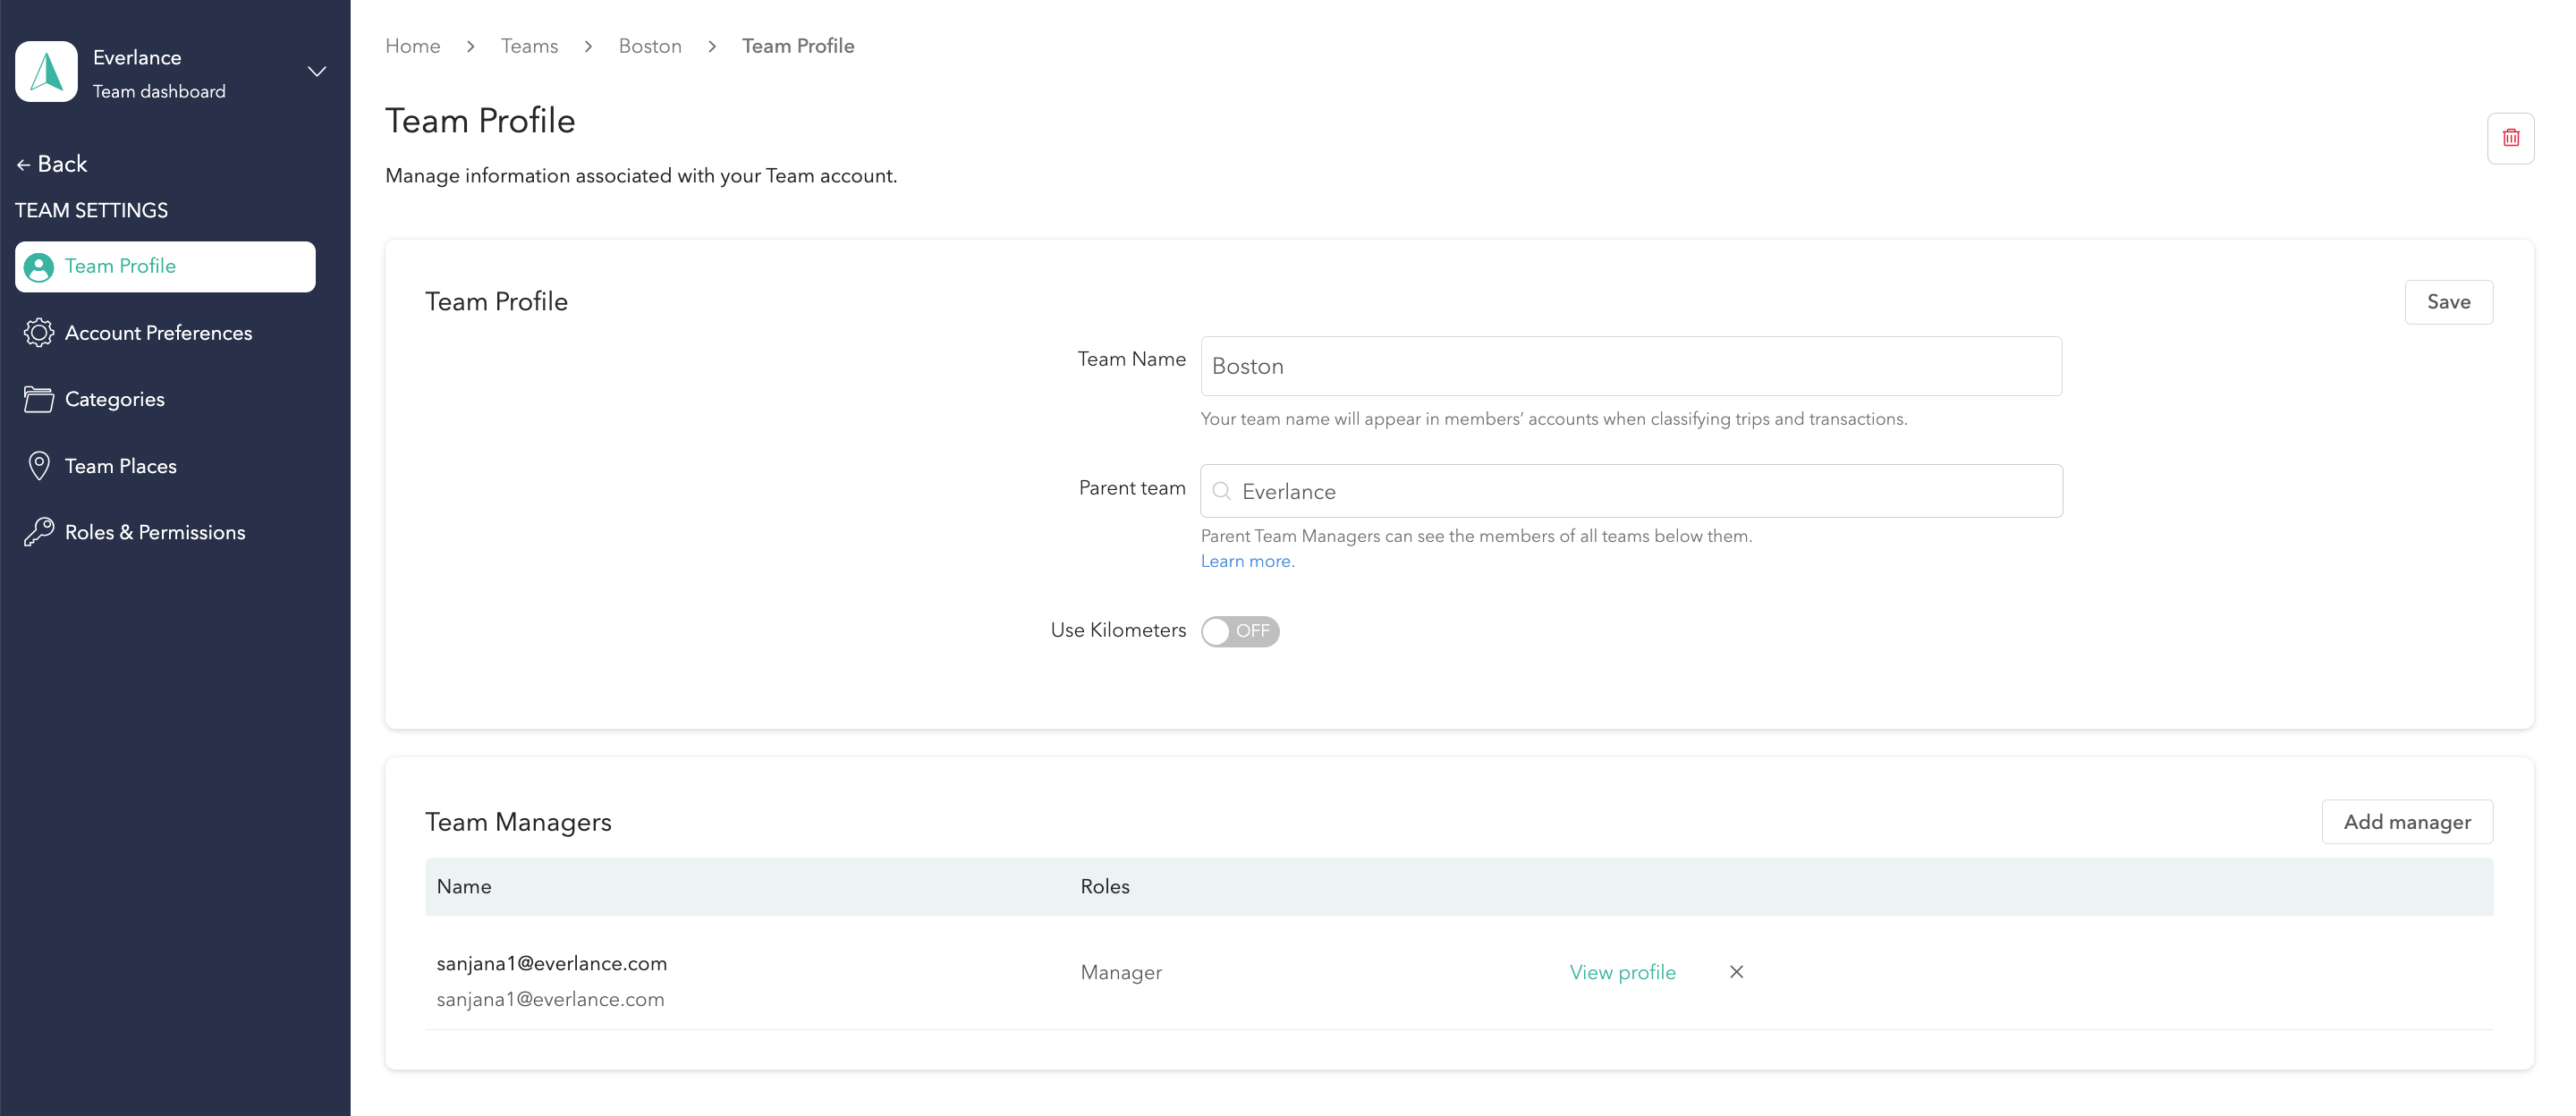Expand the Everlance team dashboard dropdown chevron
Image resolution: width=2576 pixels, height=1116 pixels.
317,72
